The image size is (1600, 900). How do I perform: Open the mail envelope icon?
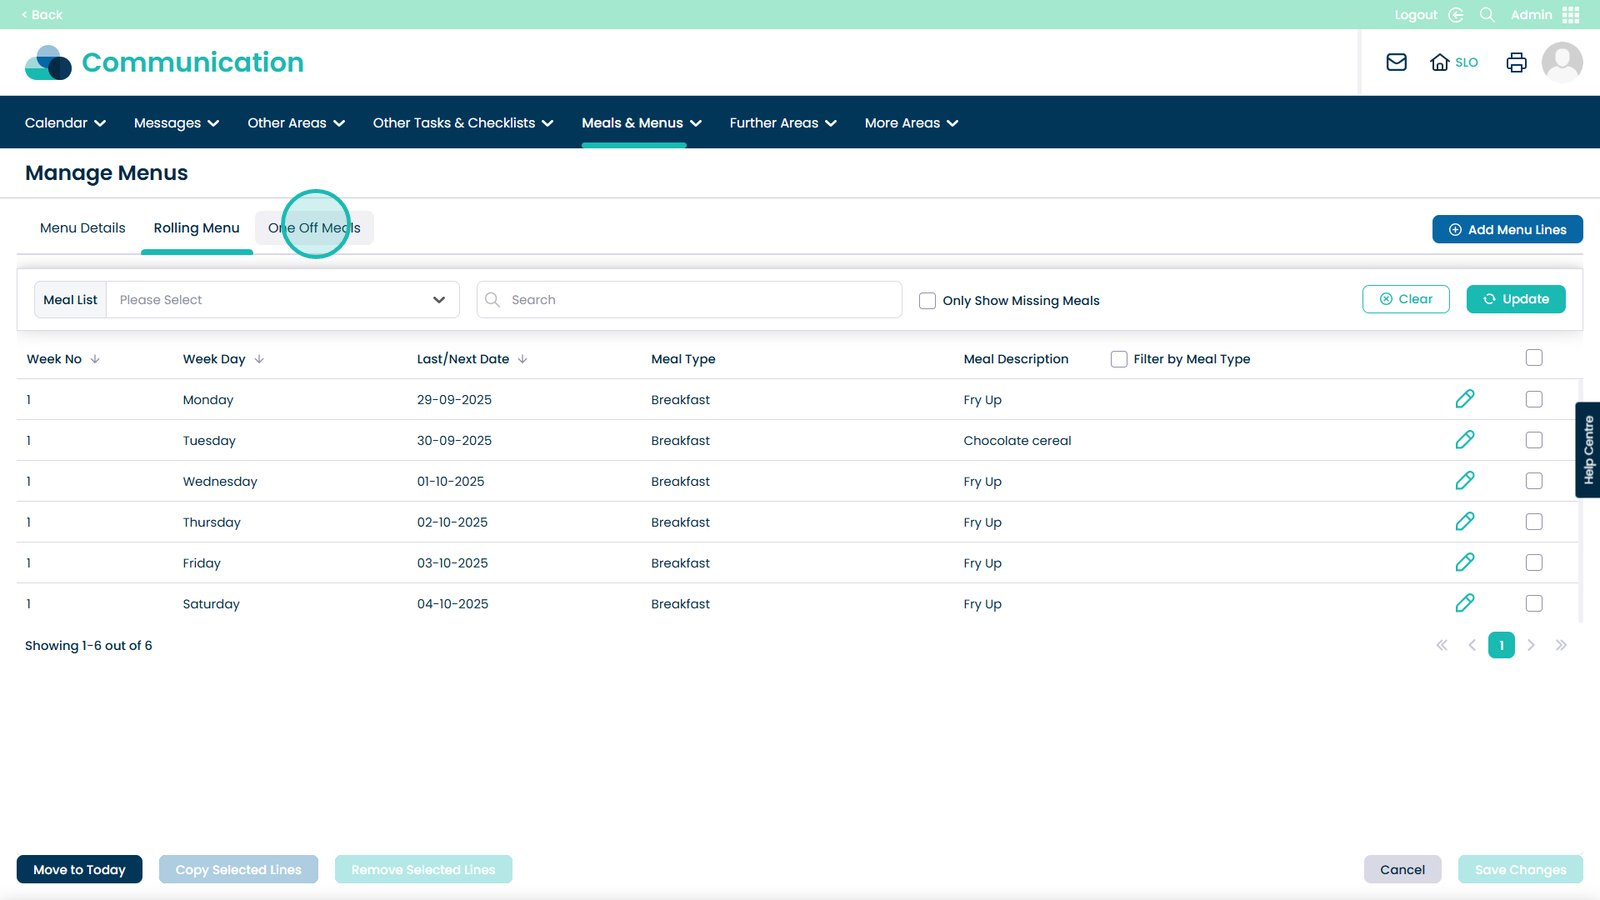(1396, 62)
